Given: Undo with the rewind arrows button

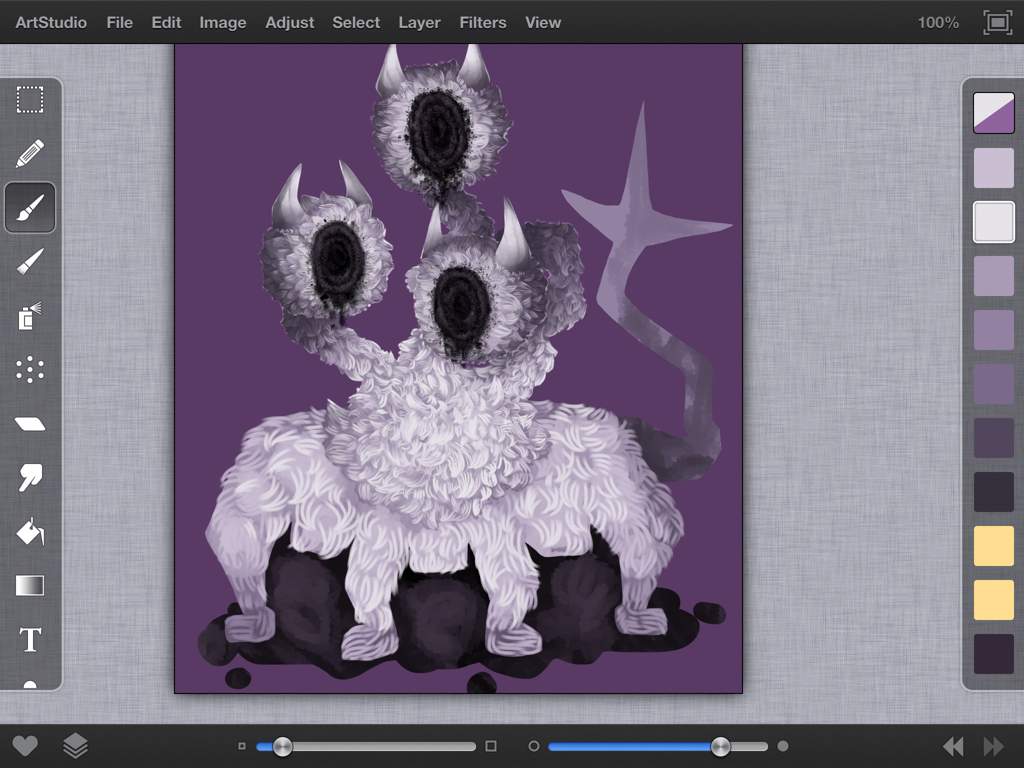Looking at the screenshot, I should pyautogui.click(x=953, y=746).
